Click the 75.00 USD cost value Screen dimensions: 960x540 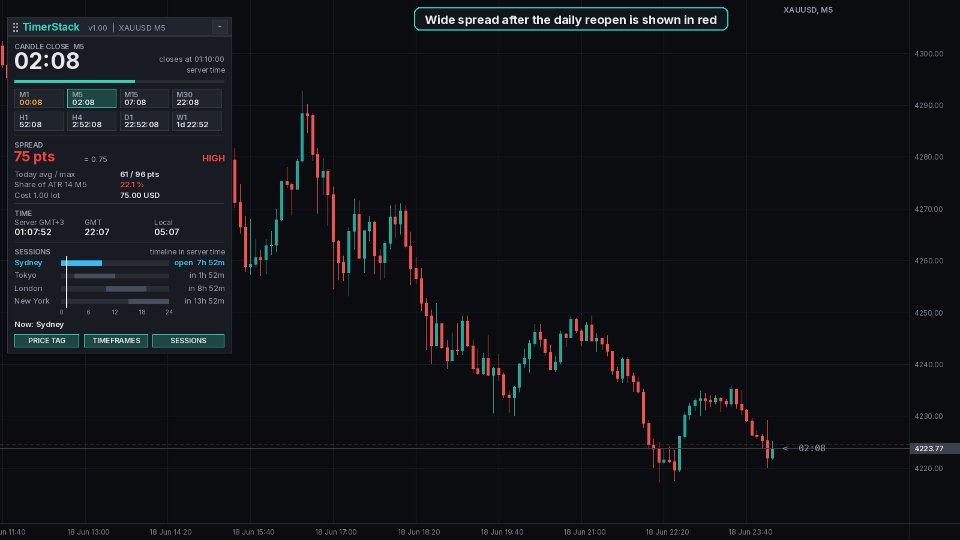click(140, 195)
